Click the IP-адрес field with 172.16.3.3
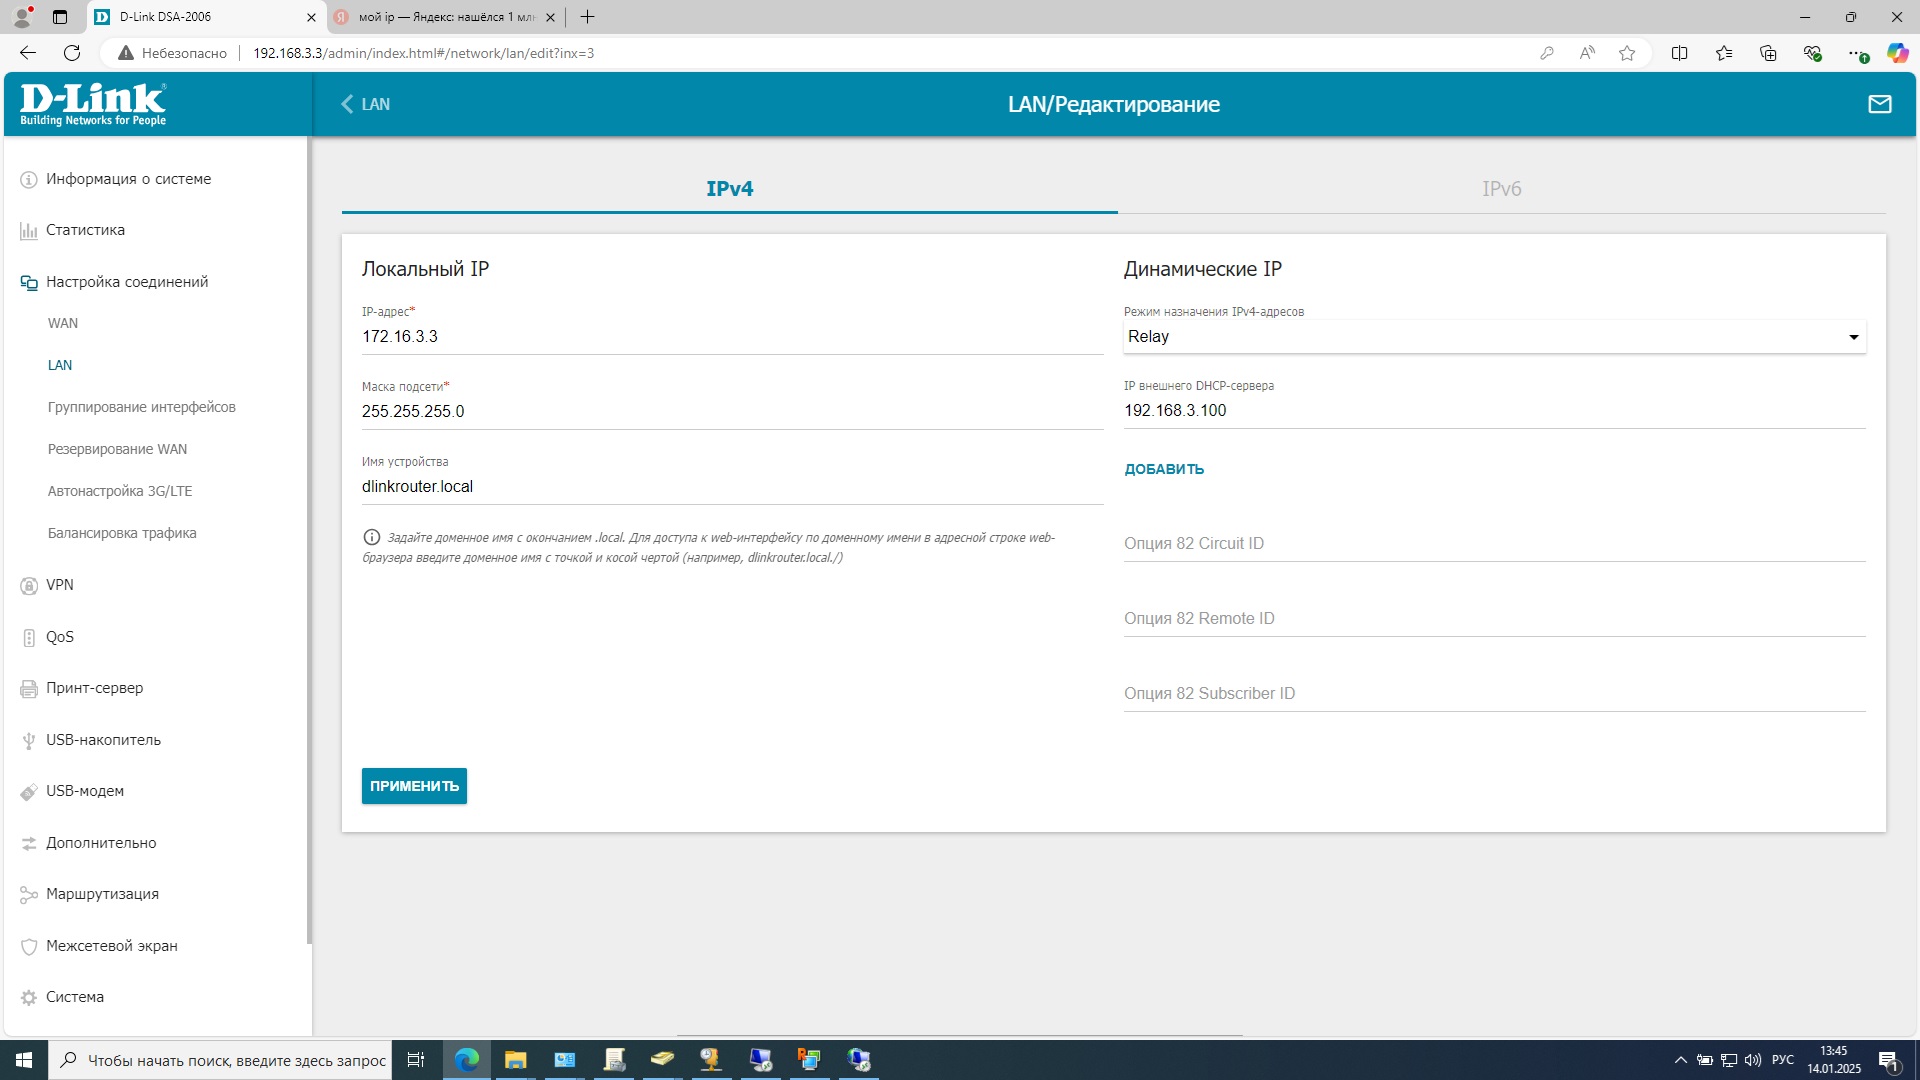 point(731,337)
